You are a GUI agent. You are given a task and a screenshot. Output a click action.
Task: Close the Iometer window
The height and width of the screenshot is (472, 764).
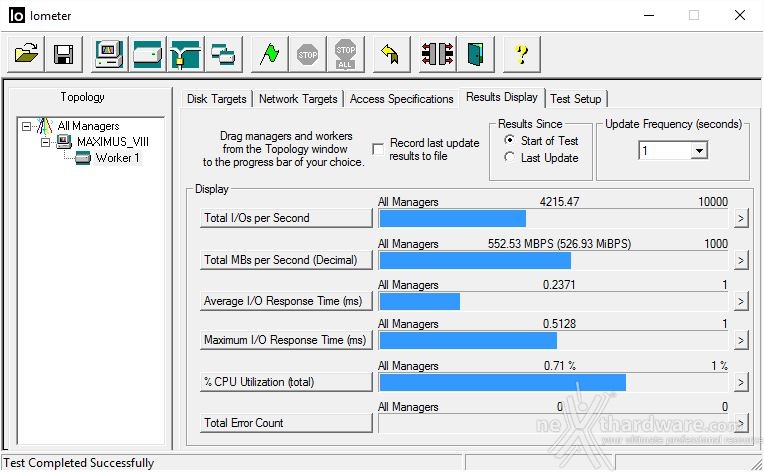pos(740,15)
